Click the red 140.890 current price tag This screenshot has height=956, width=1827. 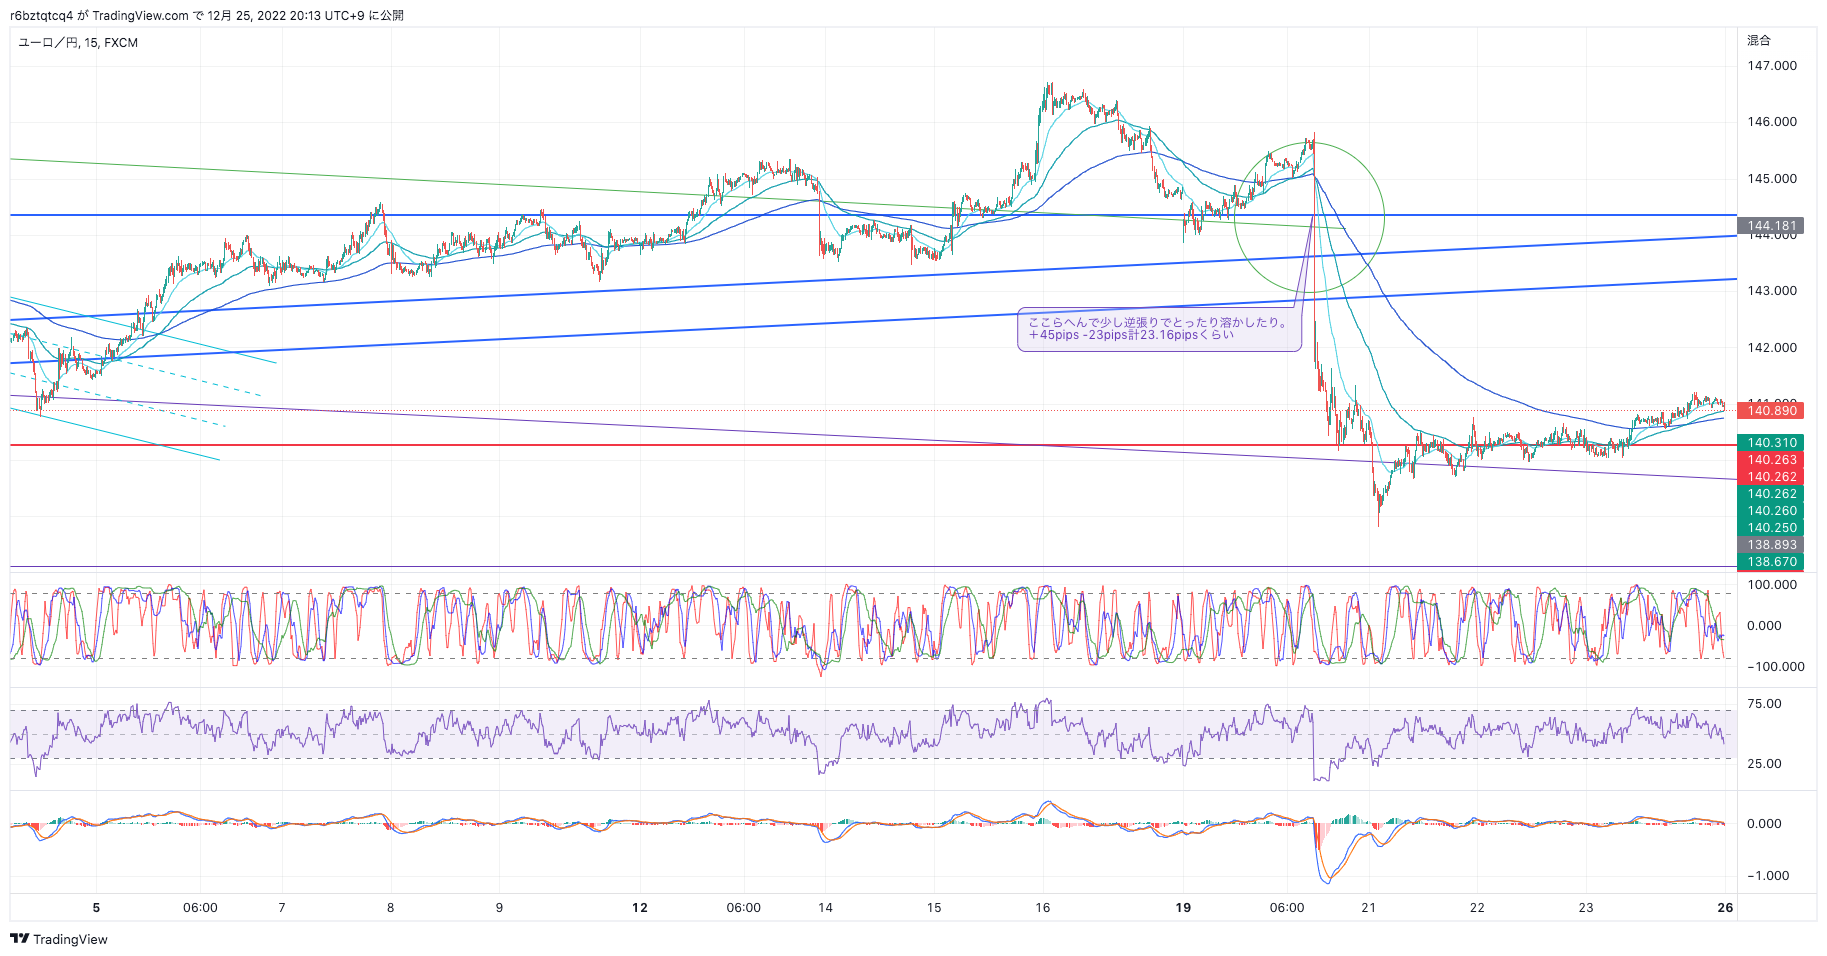pos(1771,411)
